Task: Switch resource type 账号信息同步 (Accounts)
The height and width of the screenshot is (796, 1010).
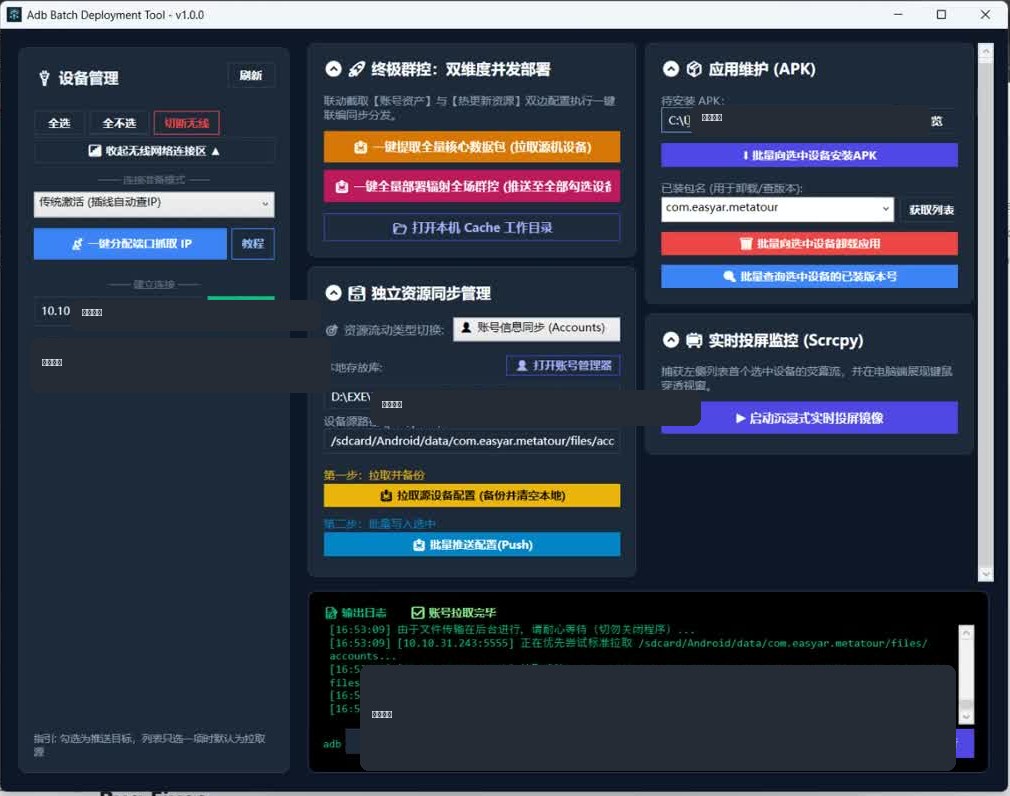Action: pos(537,328)
